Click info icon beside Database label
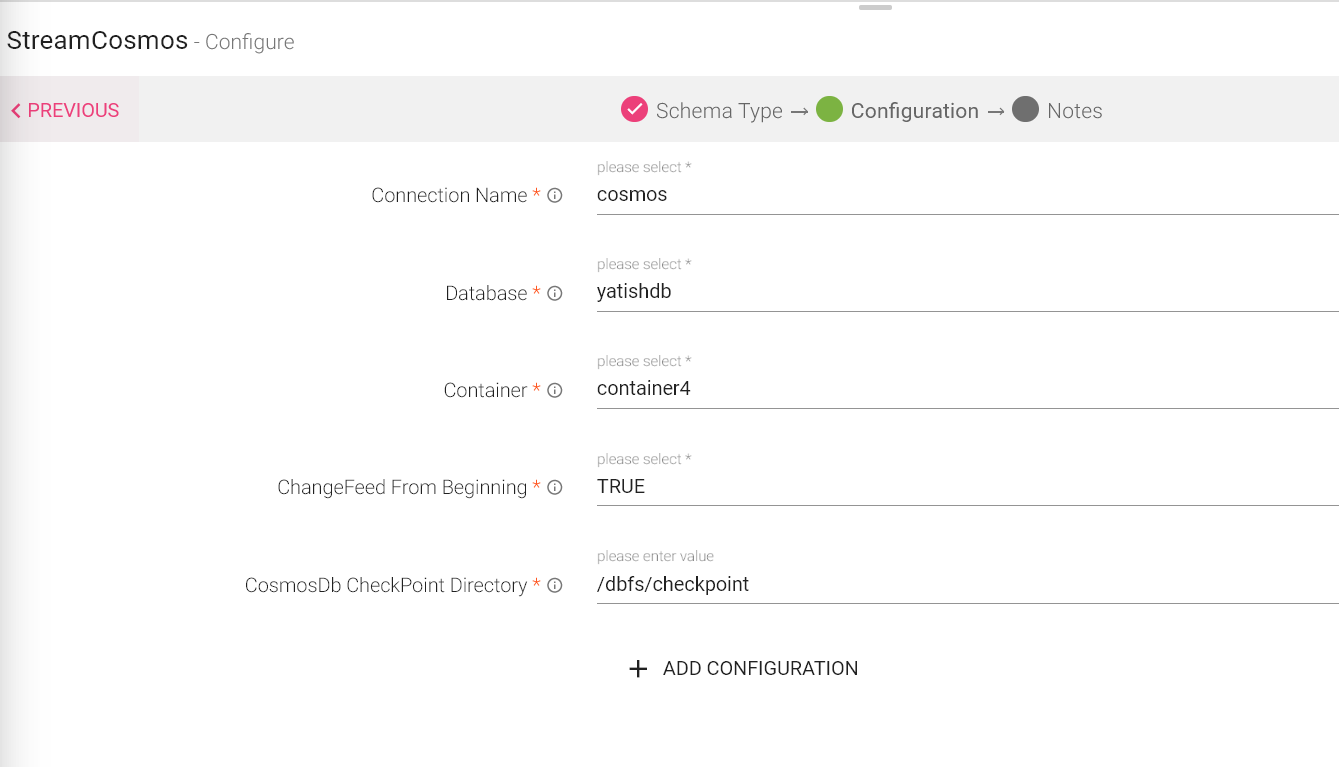This screenshot has width=1339, height=767. [x=555, y=294]
